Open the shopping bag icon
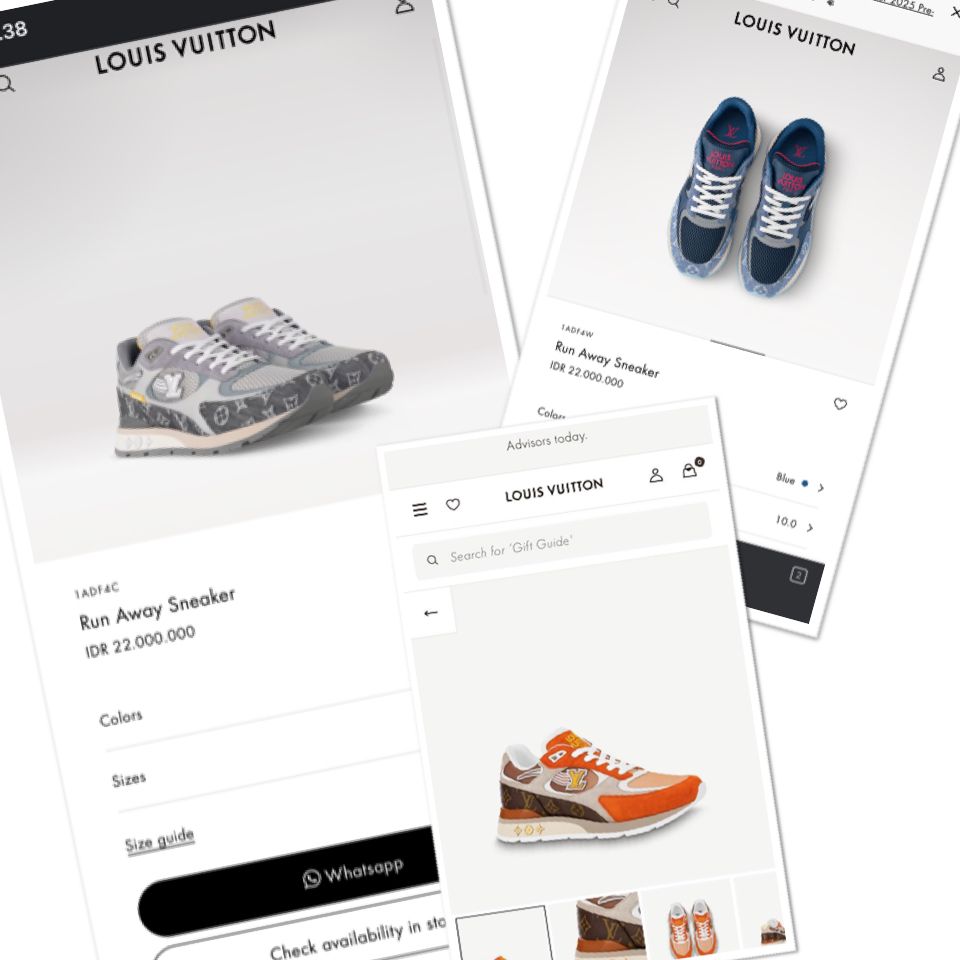This screenshot has width=960, height=960. (690, 470)
